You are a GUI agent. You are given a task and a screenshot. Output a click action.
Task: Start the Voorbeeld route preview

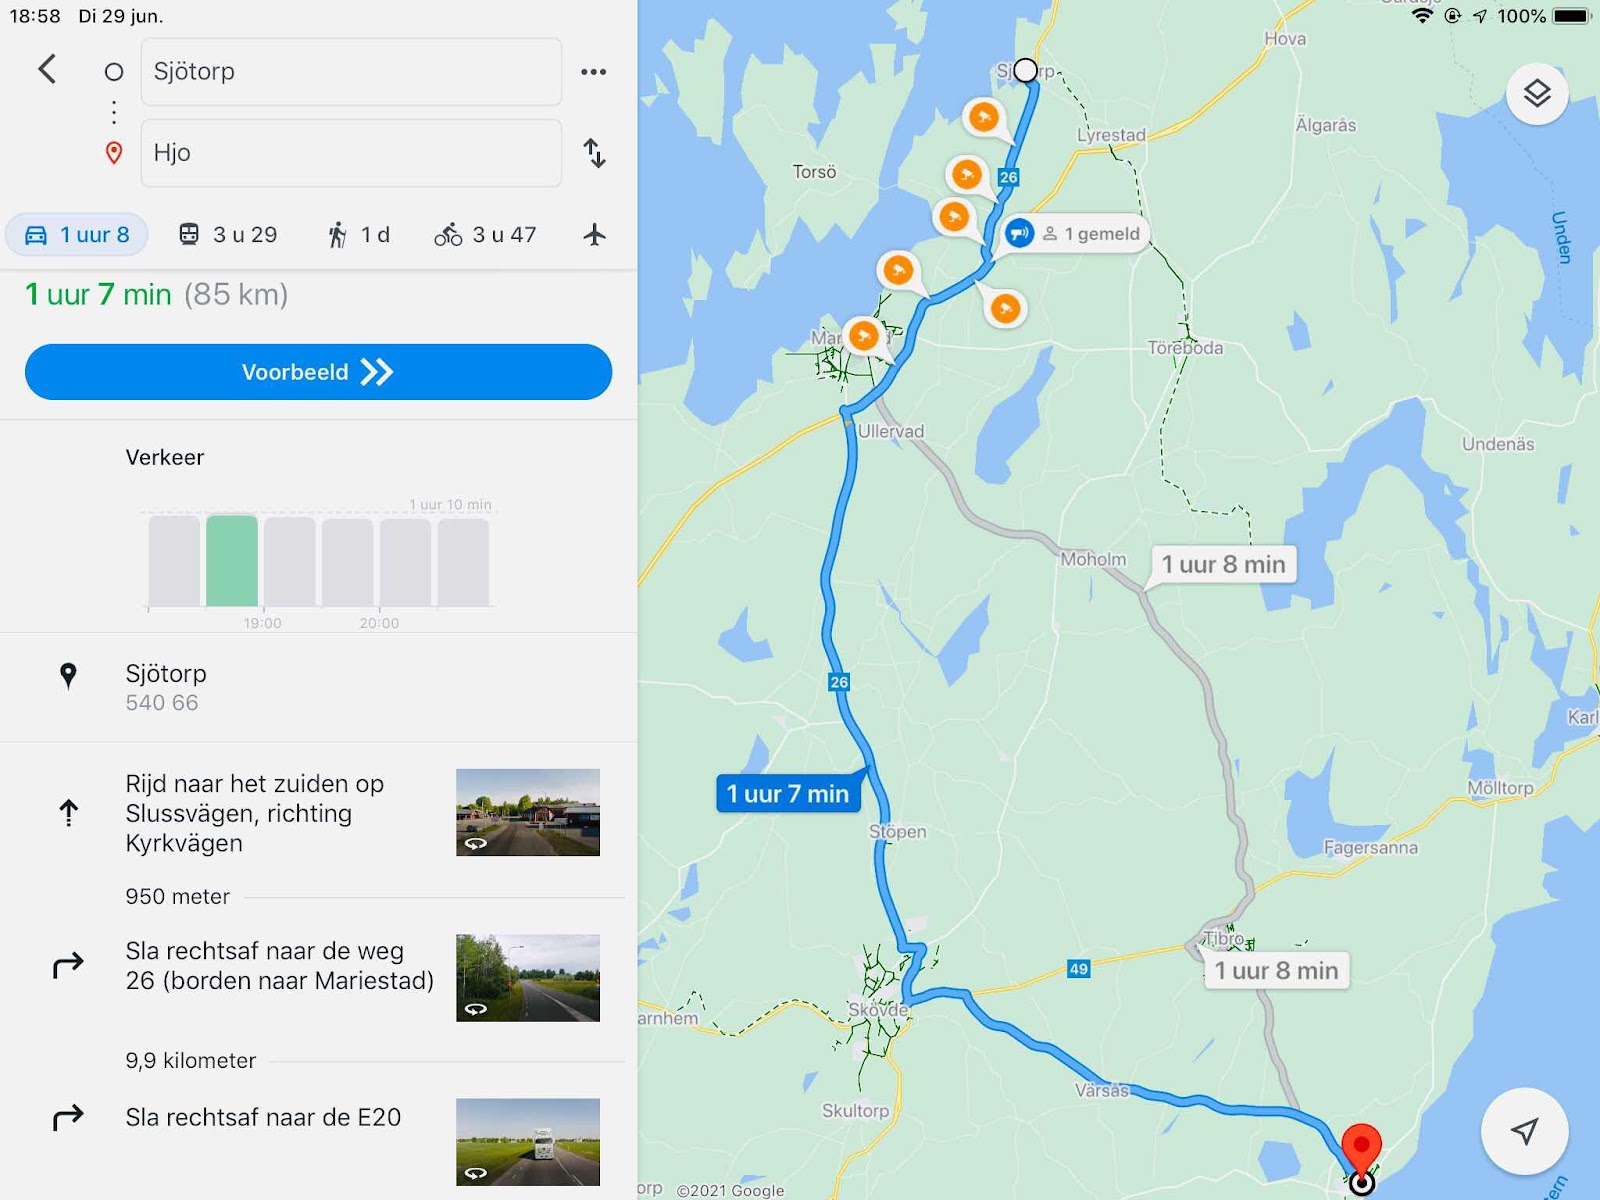(x=318, y=372)
